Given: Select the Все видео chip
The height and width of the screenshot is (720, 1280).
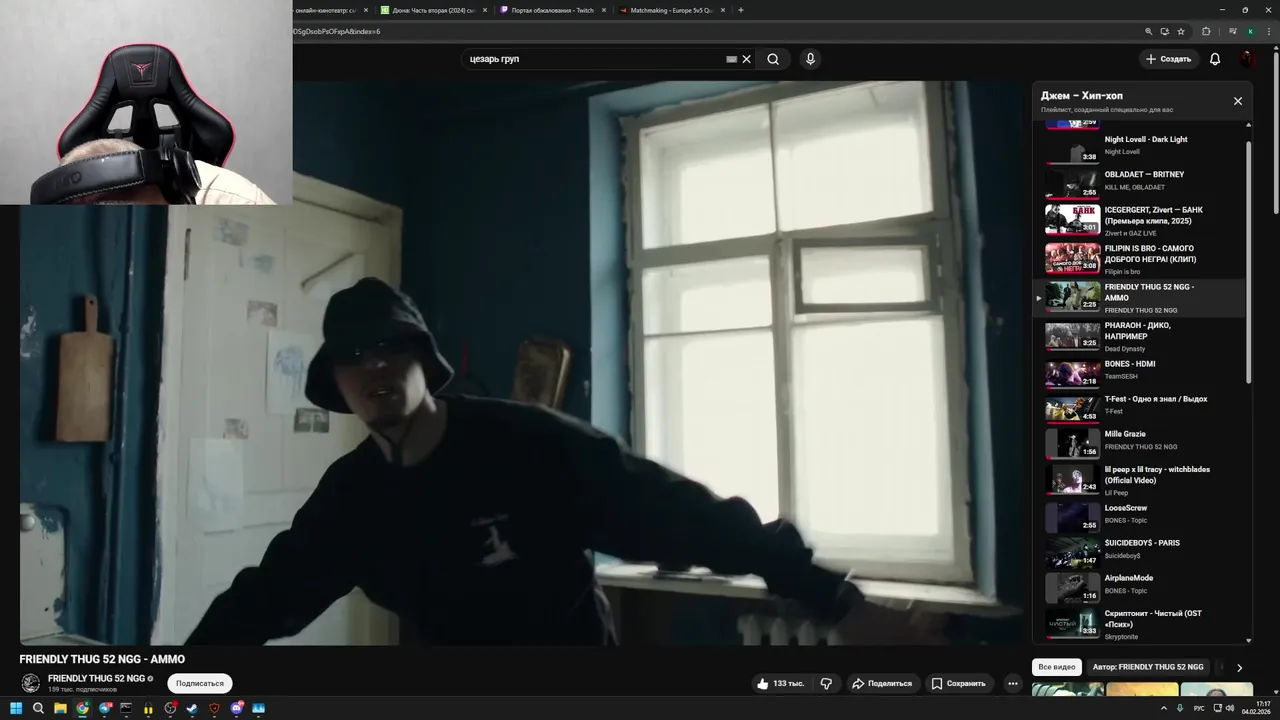Looking at the screenshot, I should 1057,667.
